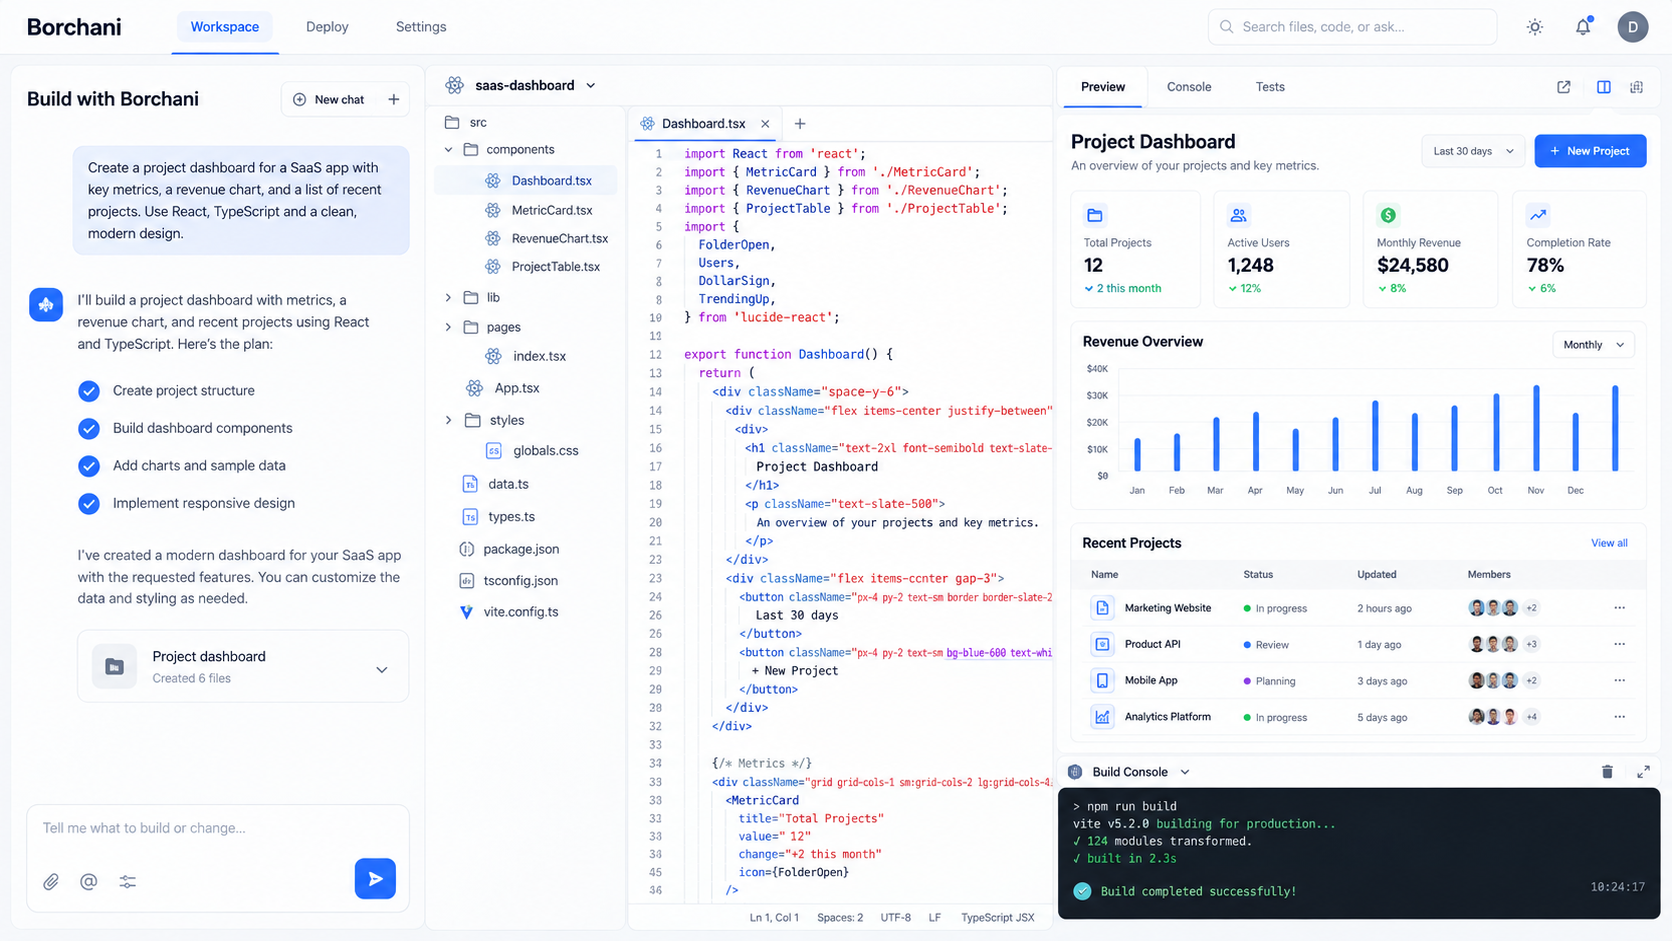Click the plus icon beside New chat
Viewport: 1672px width, 941px height.
pyautogui.click(x=394, y=99)
